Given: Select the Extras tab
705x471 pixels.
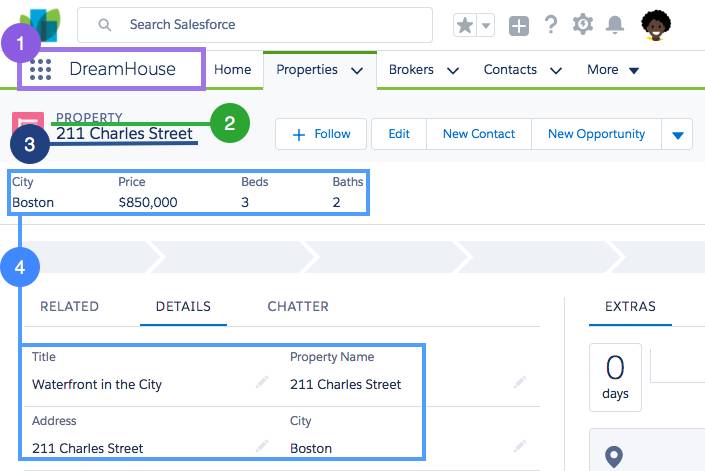Looking at the screenshot, I should pos(630,307).
